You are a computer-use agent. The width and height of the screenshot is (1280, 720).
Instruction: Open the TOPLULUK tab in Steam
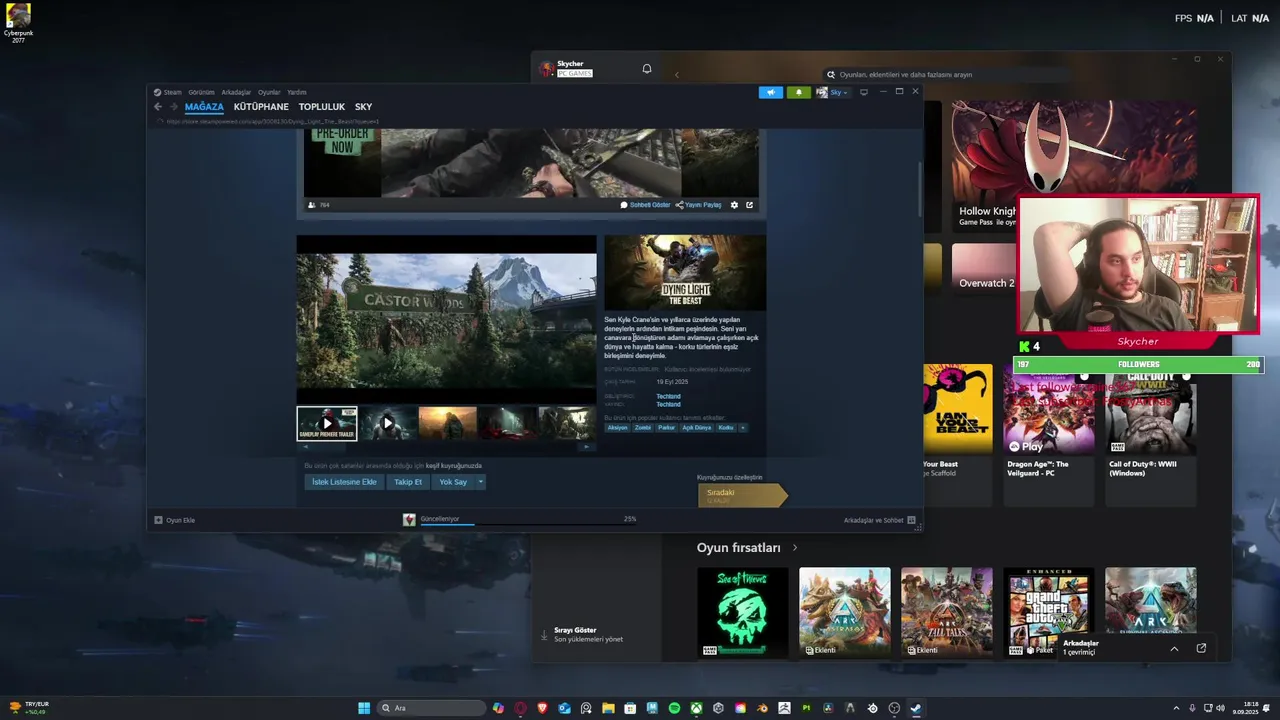coord(322,107)
